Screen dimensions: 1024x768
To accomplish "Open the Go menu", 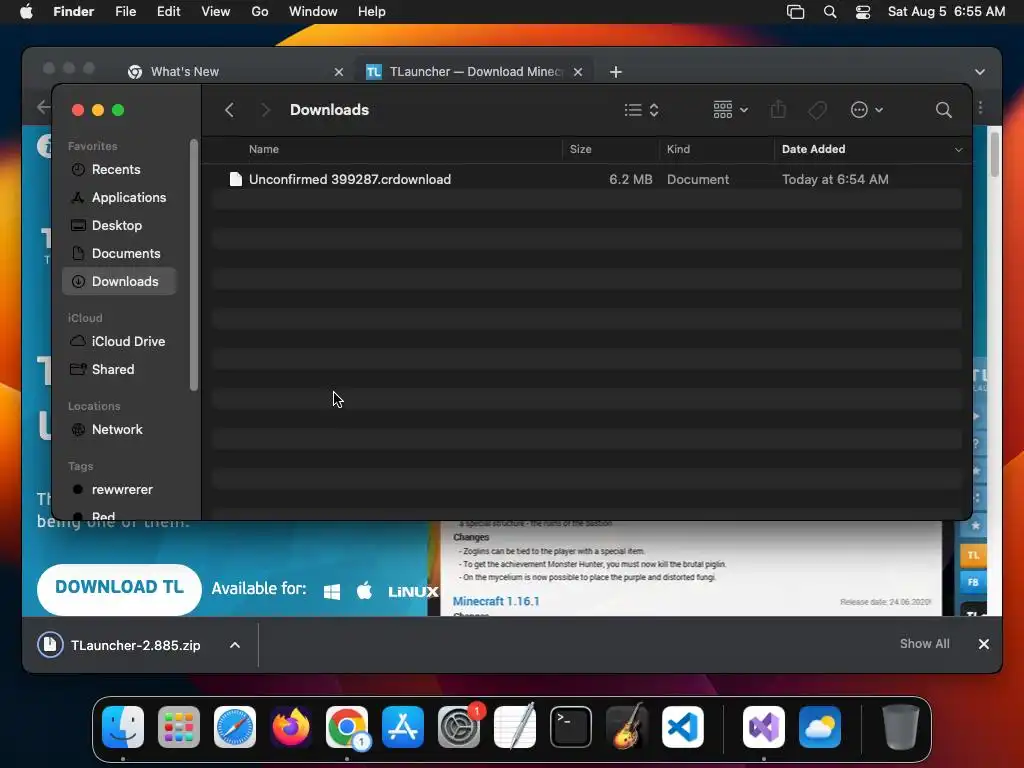I will pos(260,12).
